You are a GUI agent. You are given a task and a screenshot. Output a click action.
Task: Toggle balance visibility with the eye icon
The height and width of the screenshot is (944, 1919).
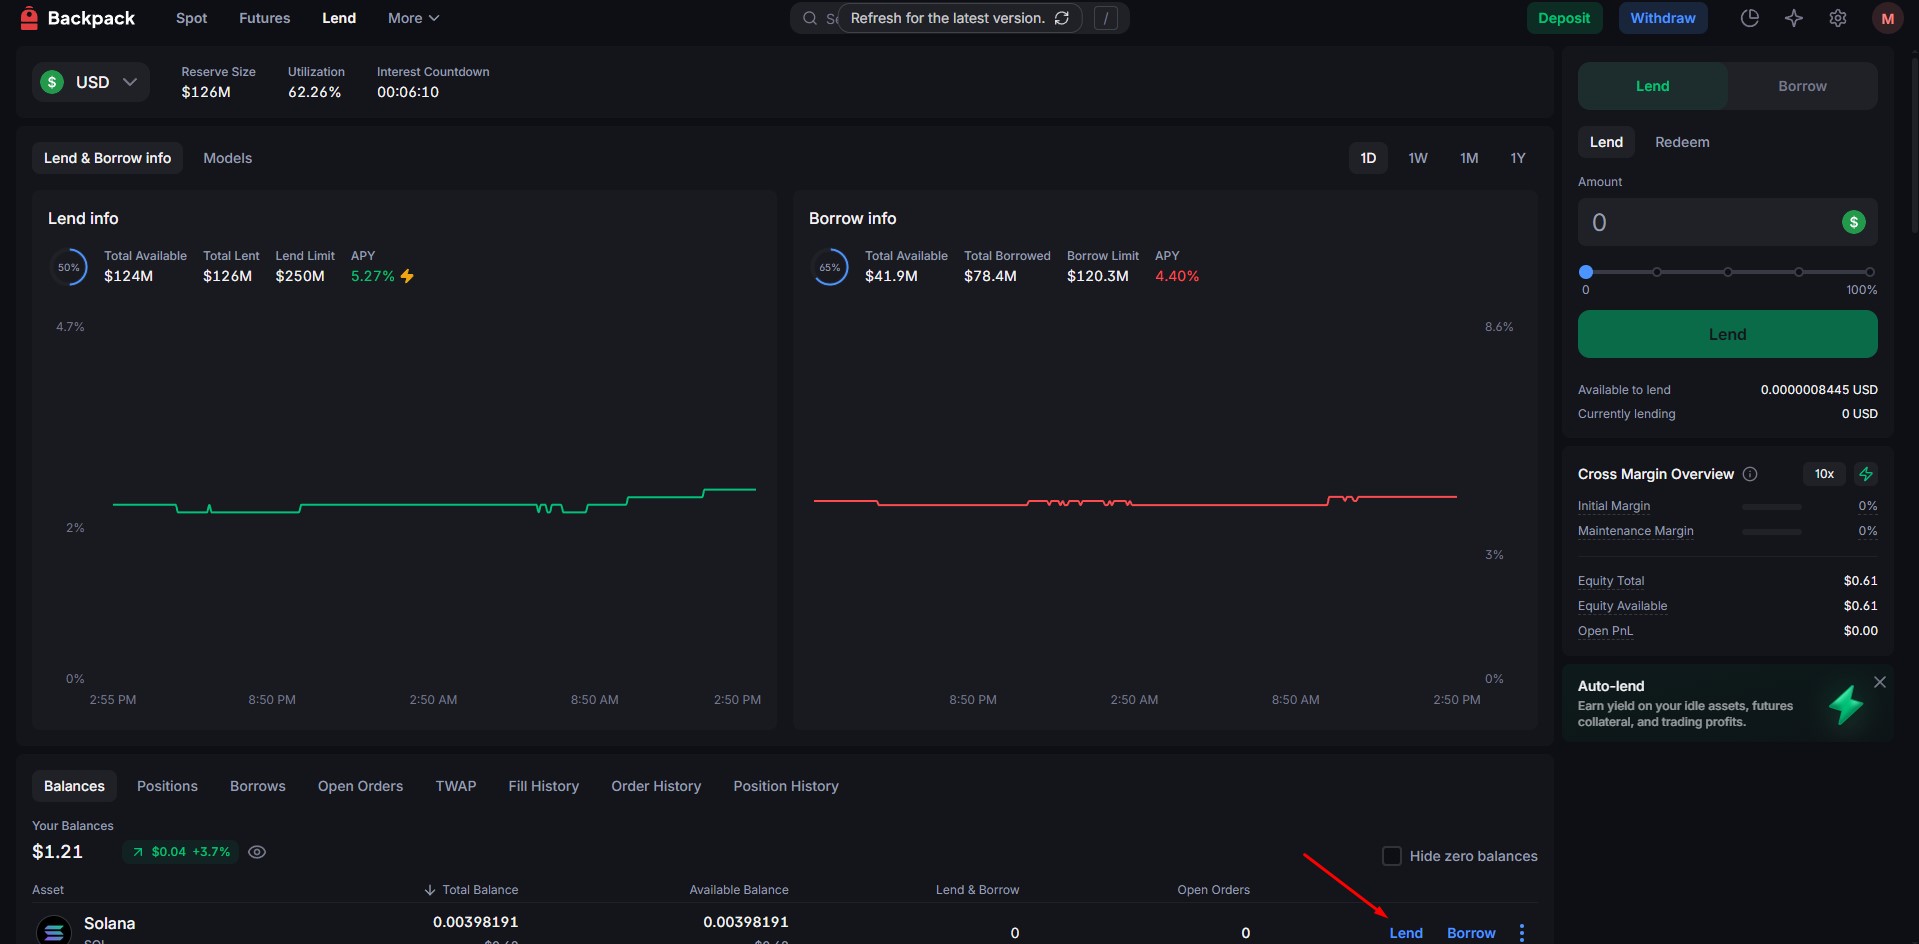(257, 852)
